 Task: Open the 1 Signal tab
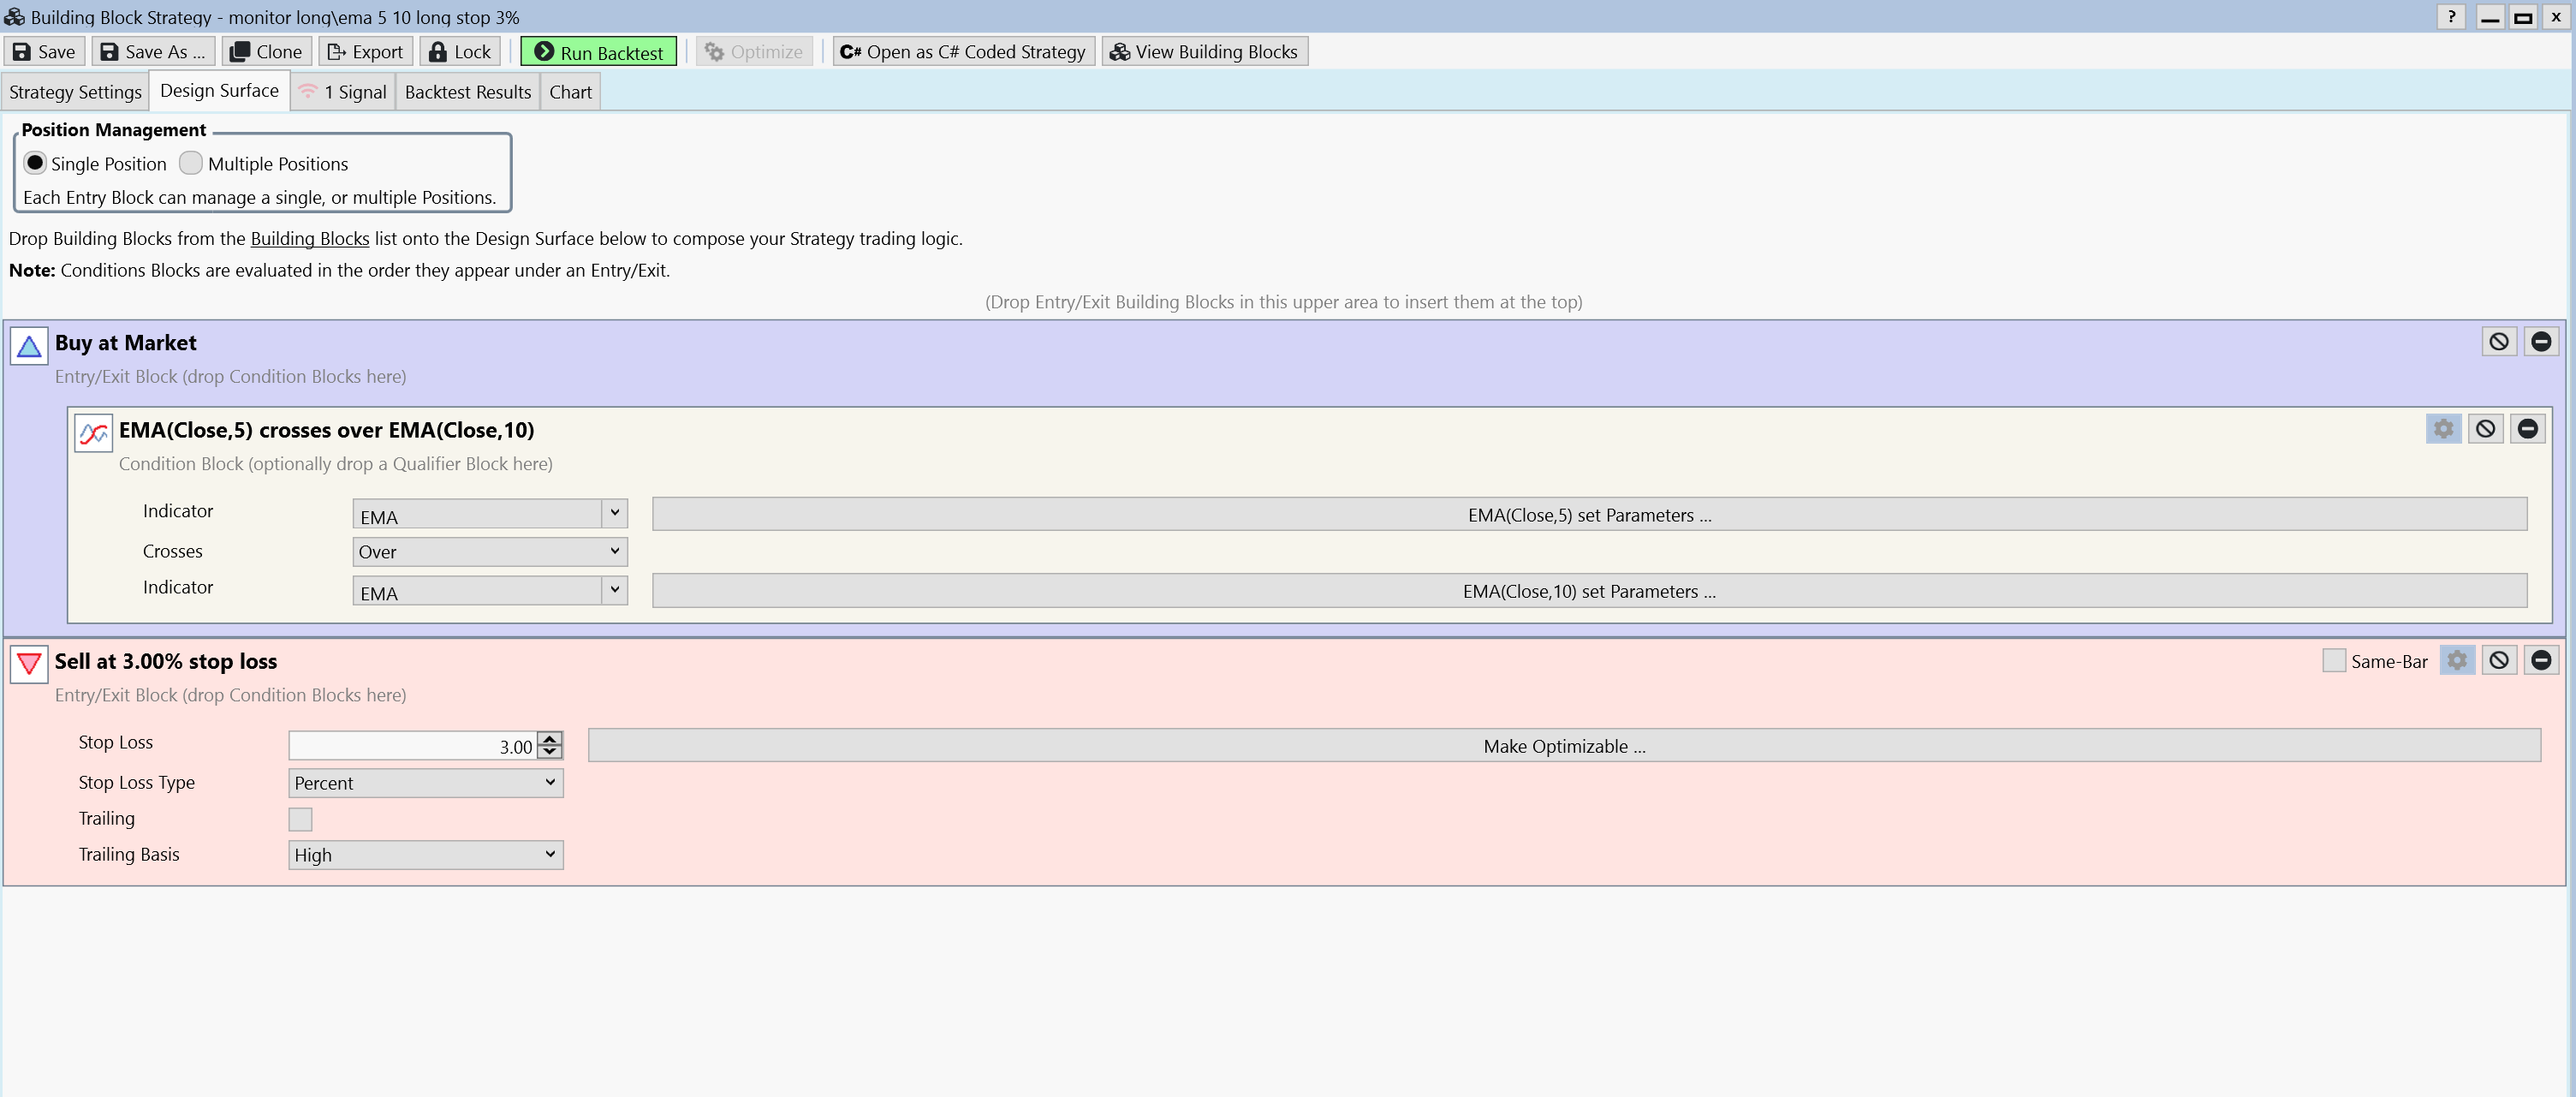point(343,92)
